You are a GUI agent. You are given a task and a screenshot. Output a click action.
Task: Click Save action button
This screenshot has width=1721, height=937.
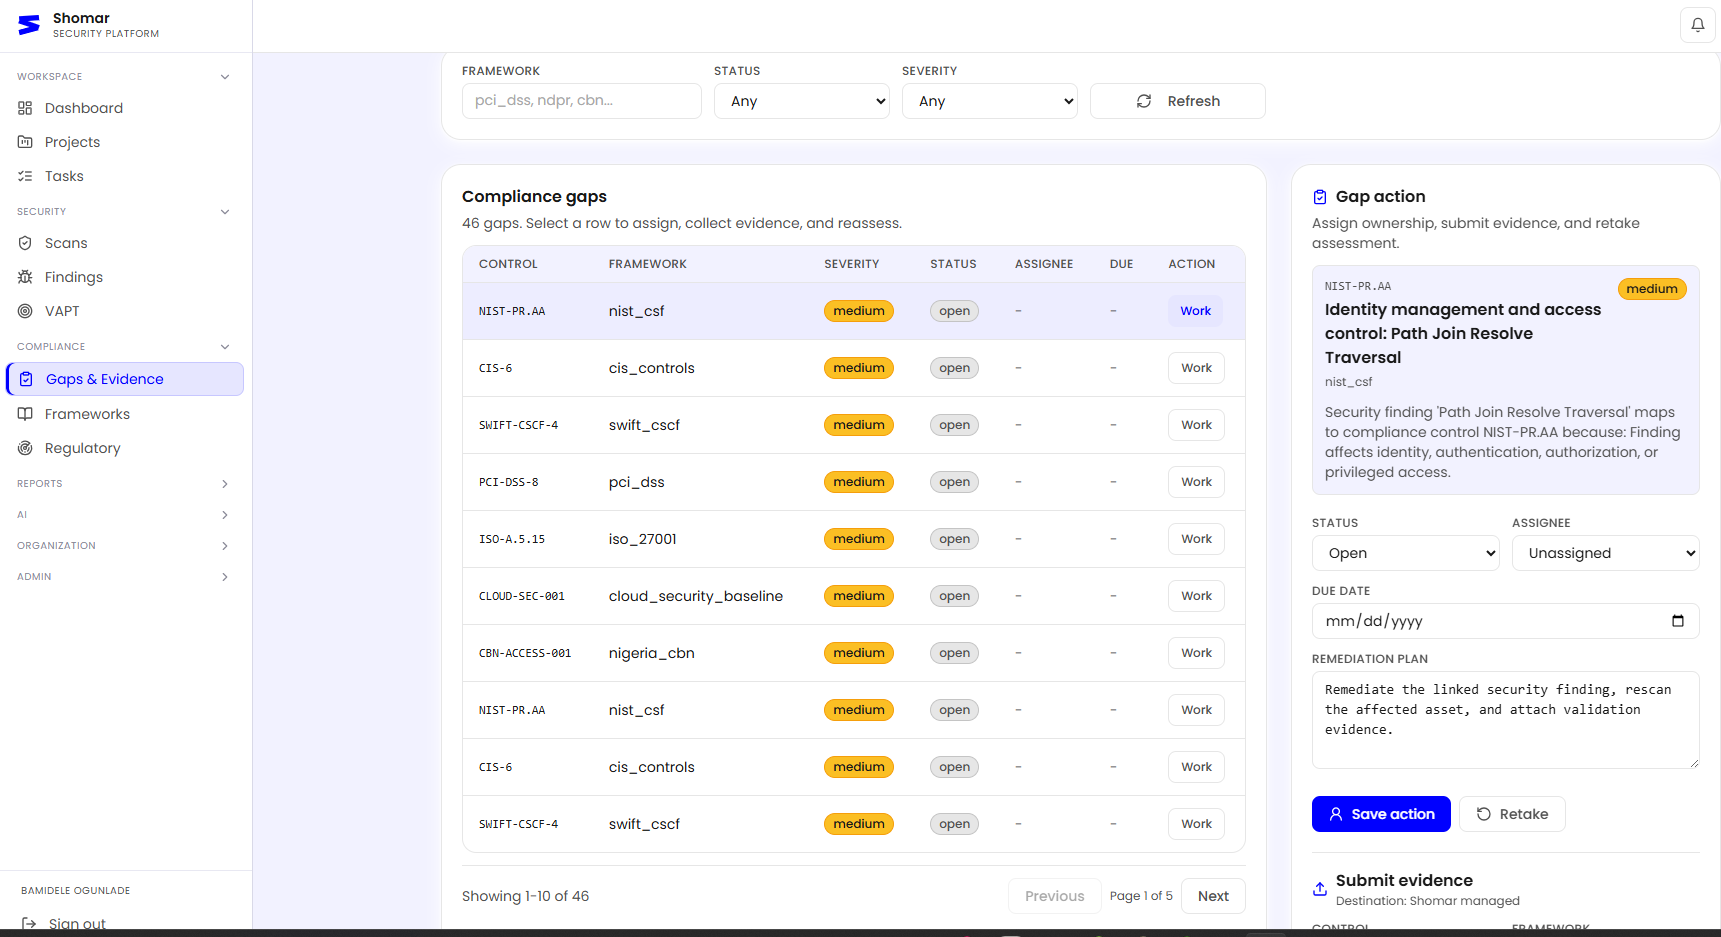pos(1381,814)
